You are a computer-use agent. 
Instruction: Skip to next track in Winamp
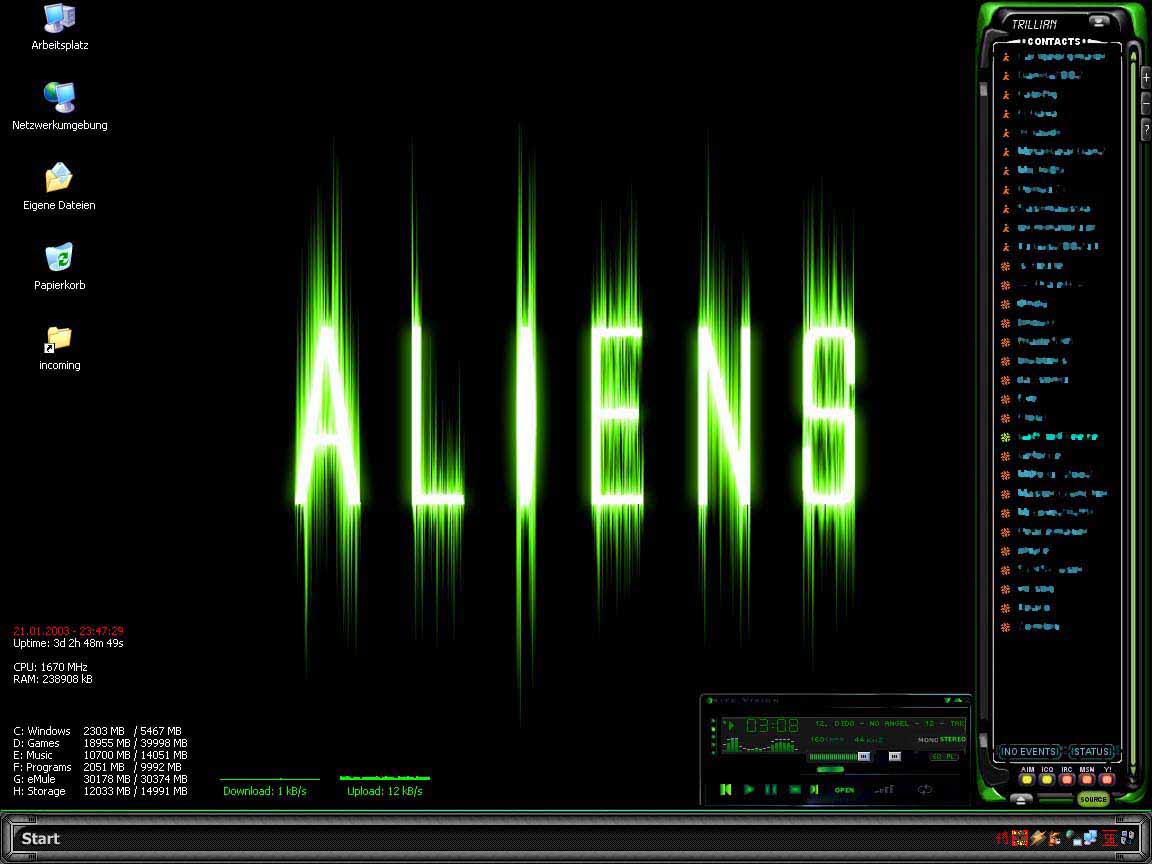pyautogui.click(x=814, y=789)
